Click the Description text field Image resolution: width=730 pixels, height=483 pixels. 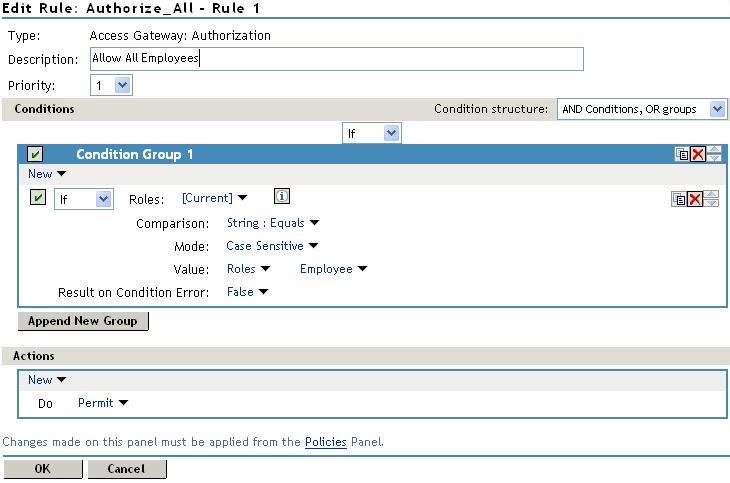pos(336,59)
